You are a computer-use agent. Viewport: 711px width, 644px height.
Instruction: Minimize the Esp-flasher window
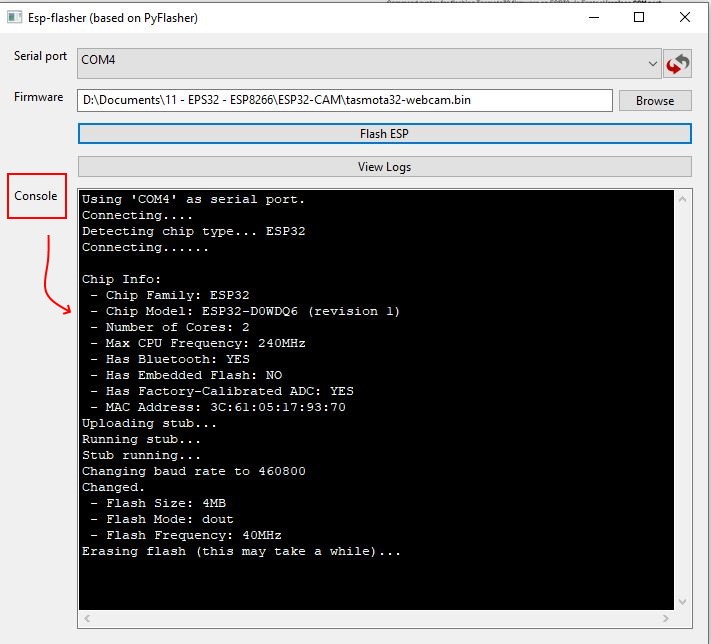click(594, 18)
